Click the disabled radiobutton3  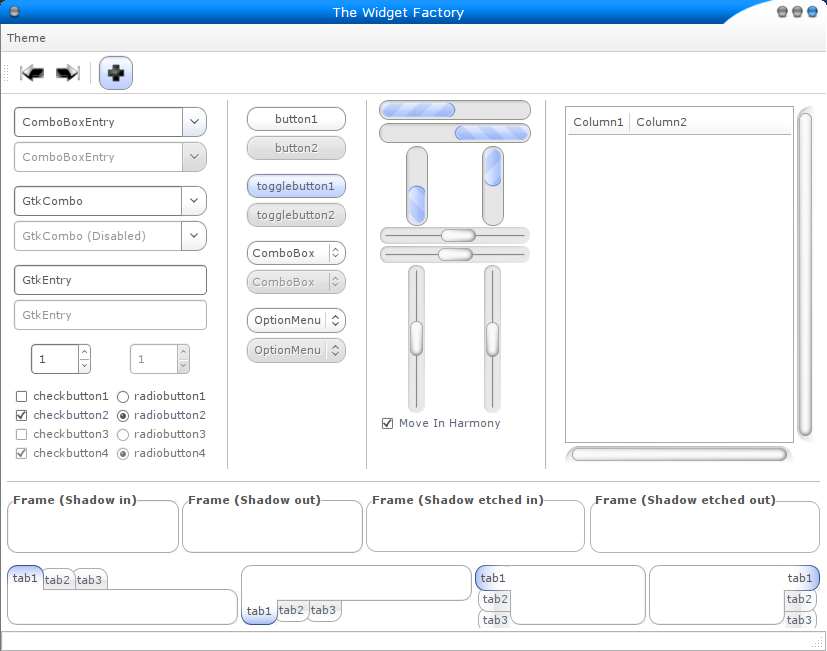(x=122, y=435)
